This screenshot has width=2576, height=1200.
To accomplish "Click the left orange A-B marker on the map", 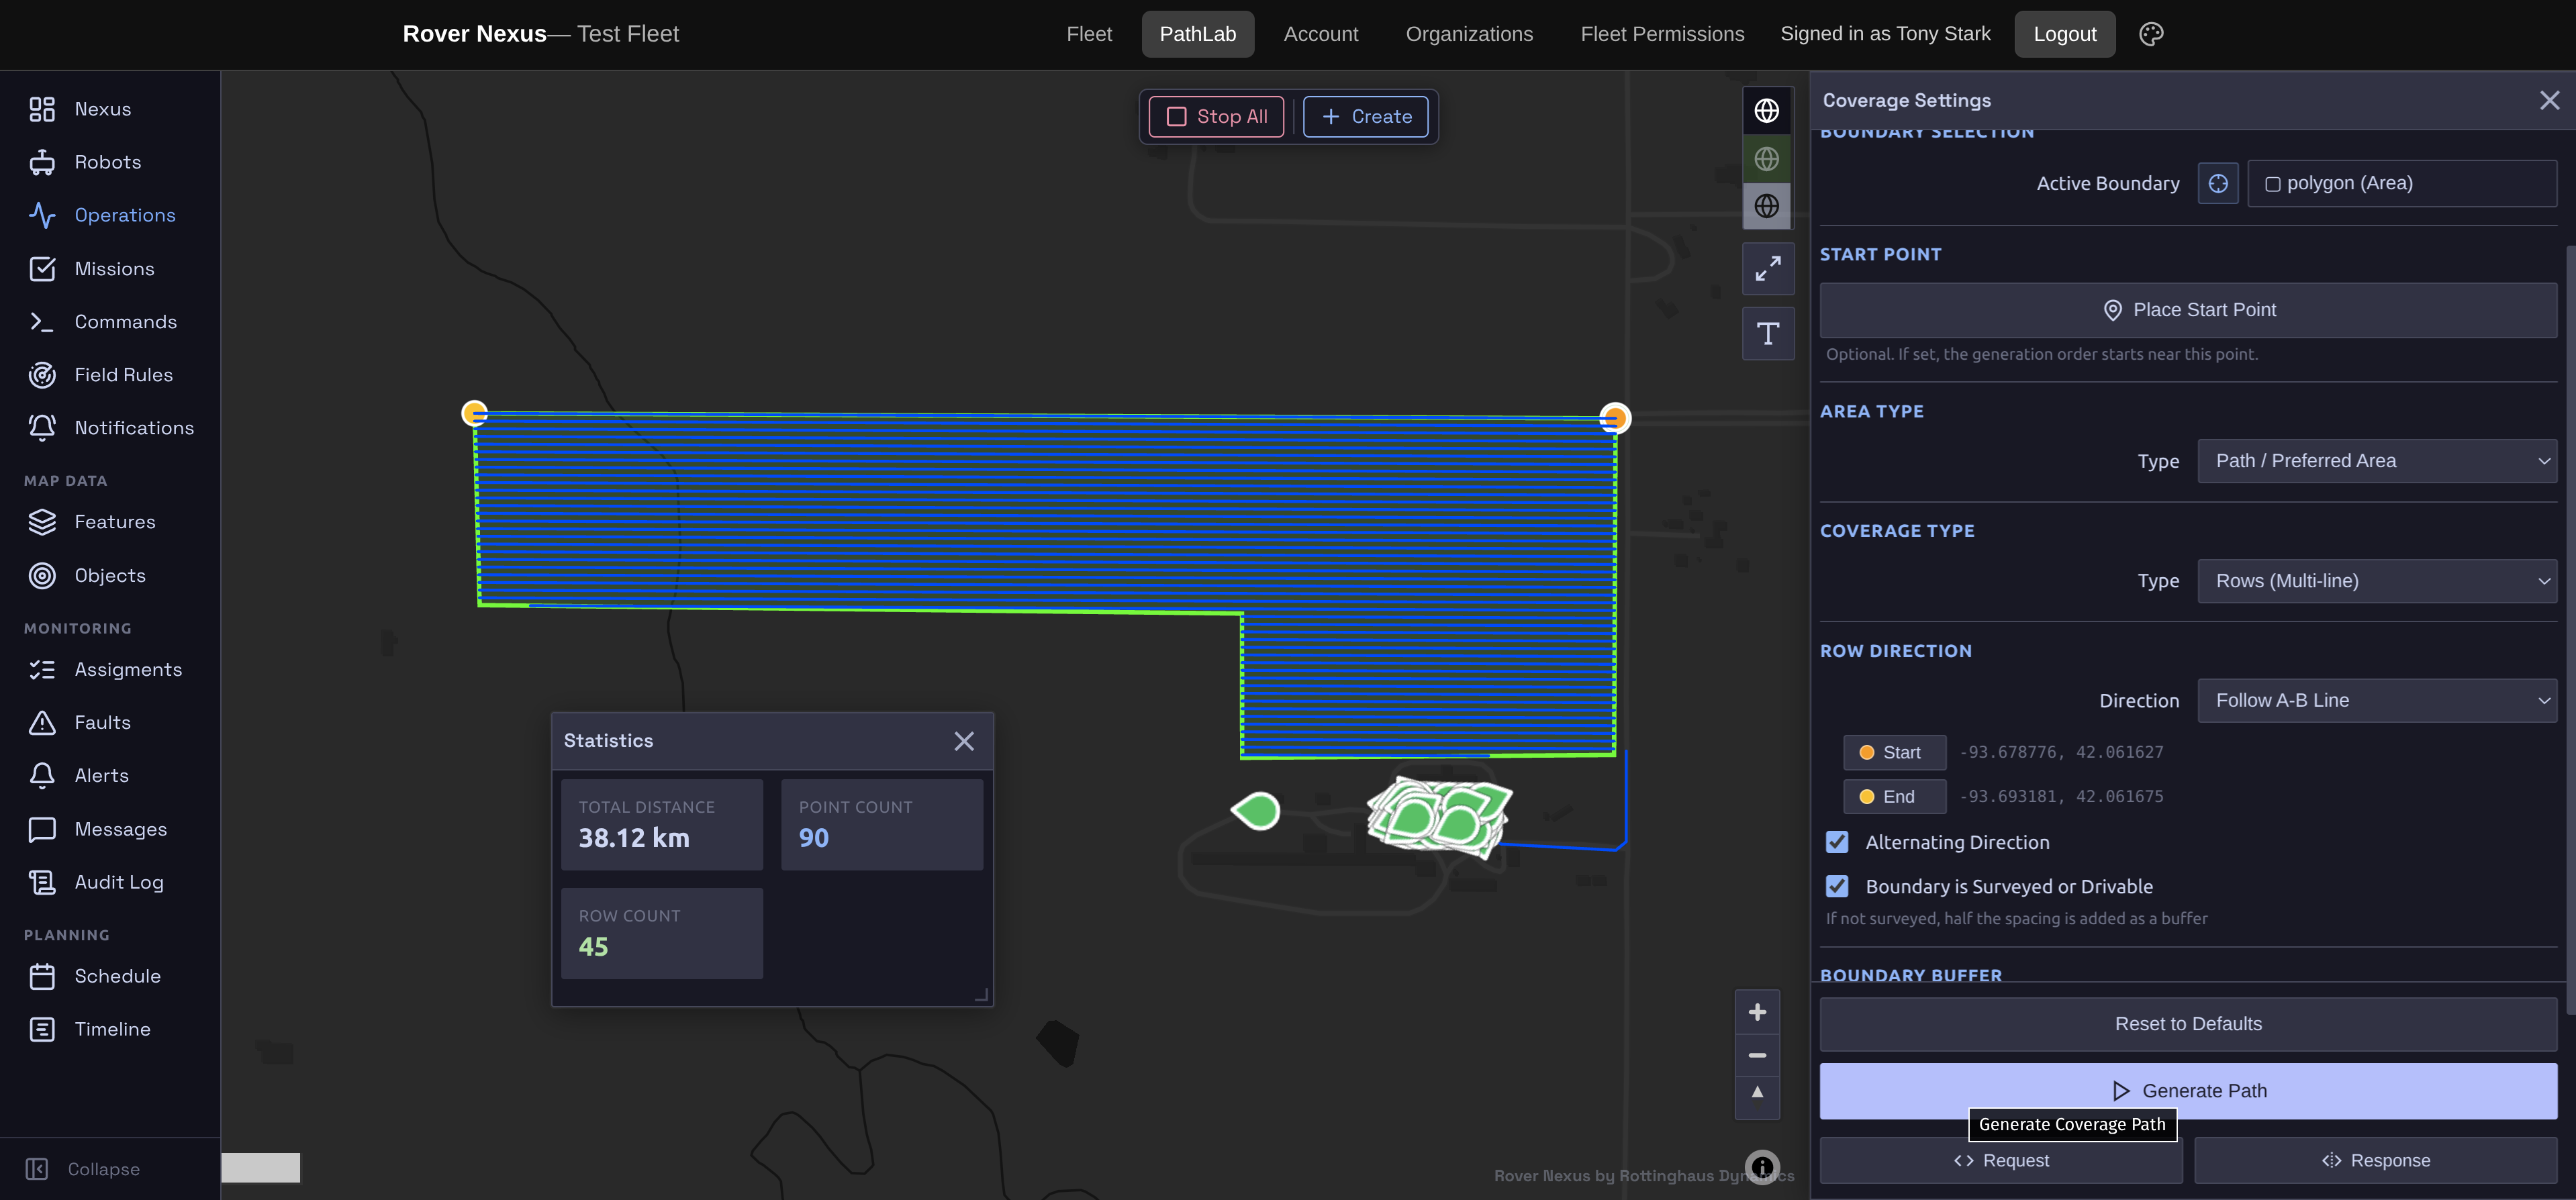I will point(475,413).
